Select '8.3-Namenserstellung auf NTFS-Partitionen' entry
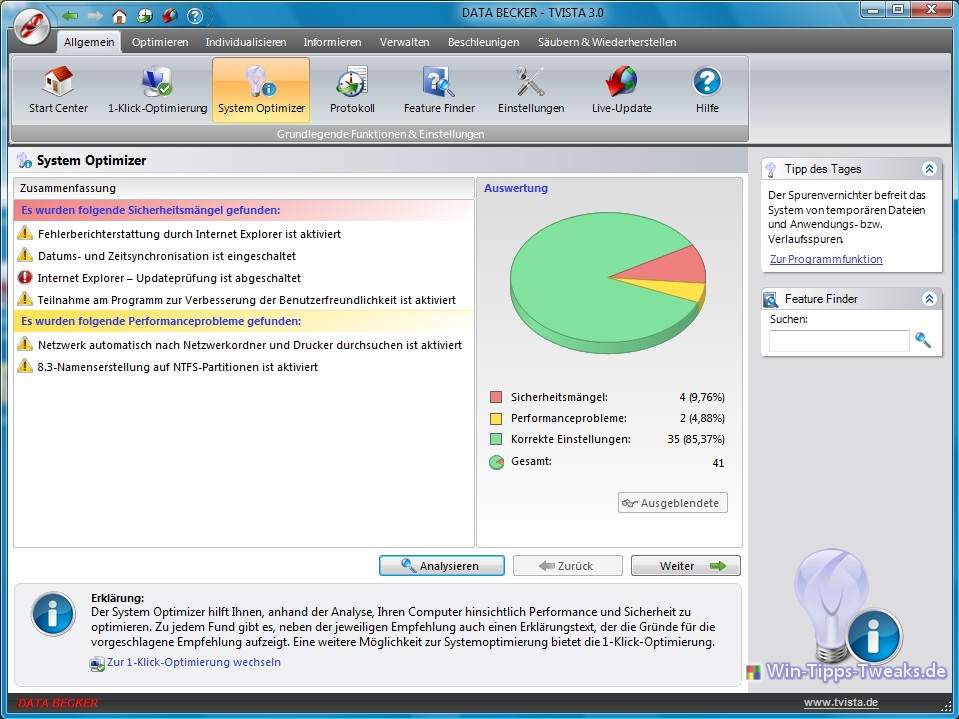 (243, 367)
